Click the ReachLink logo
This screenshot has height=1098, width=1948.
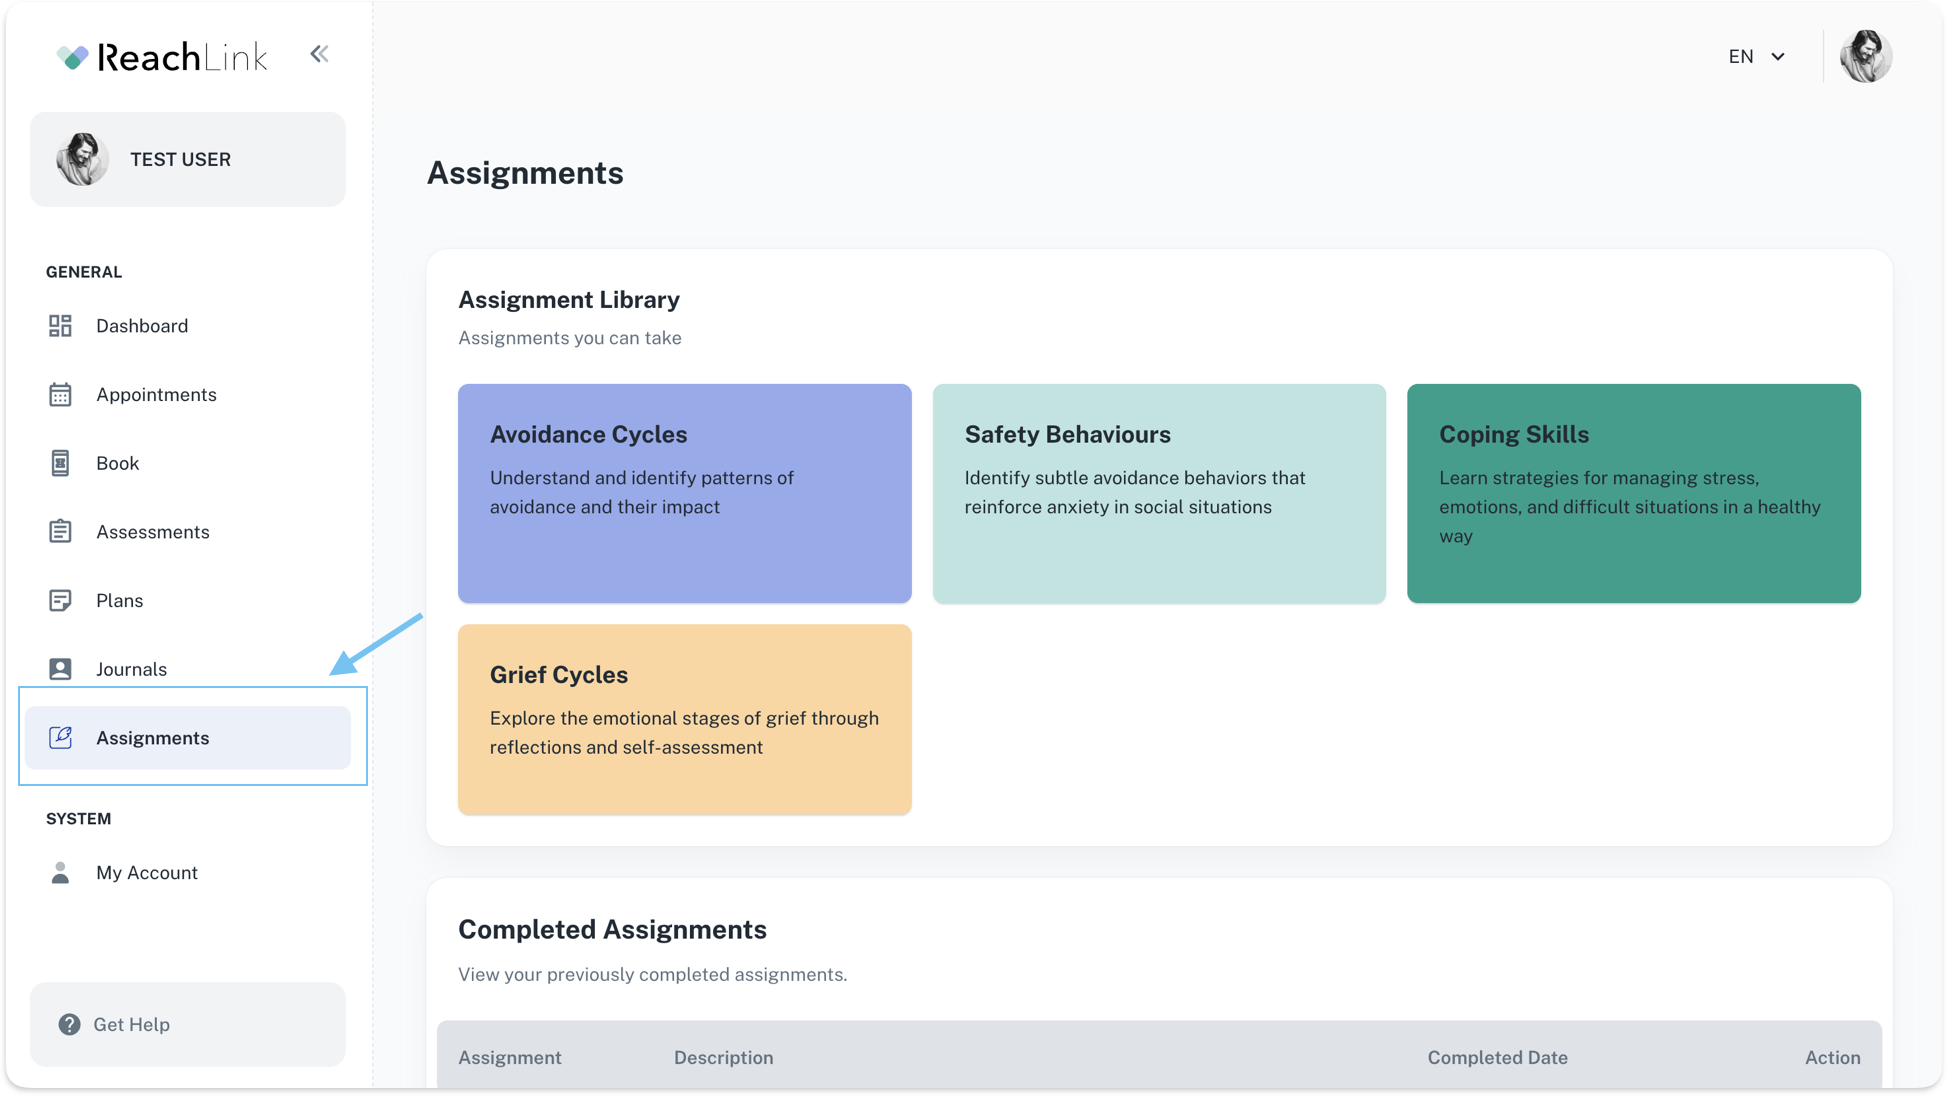pyautogui.click(x=162, y=57)
